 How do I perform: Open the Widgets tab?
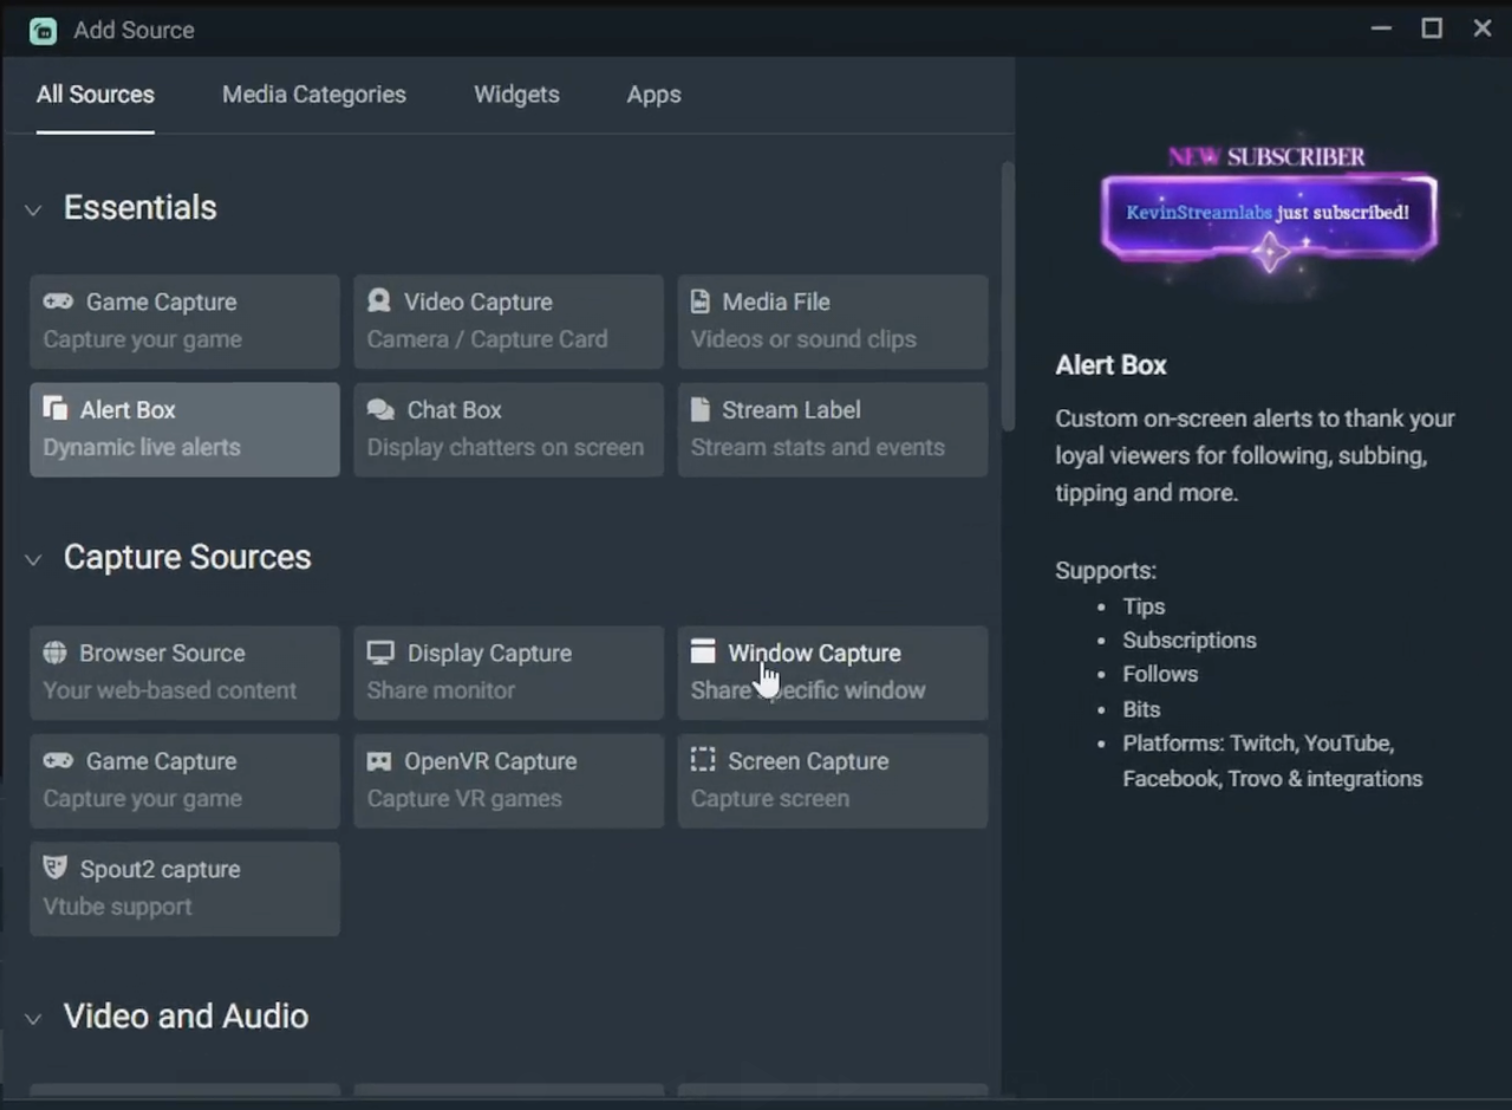pos(516,95)
